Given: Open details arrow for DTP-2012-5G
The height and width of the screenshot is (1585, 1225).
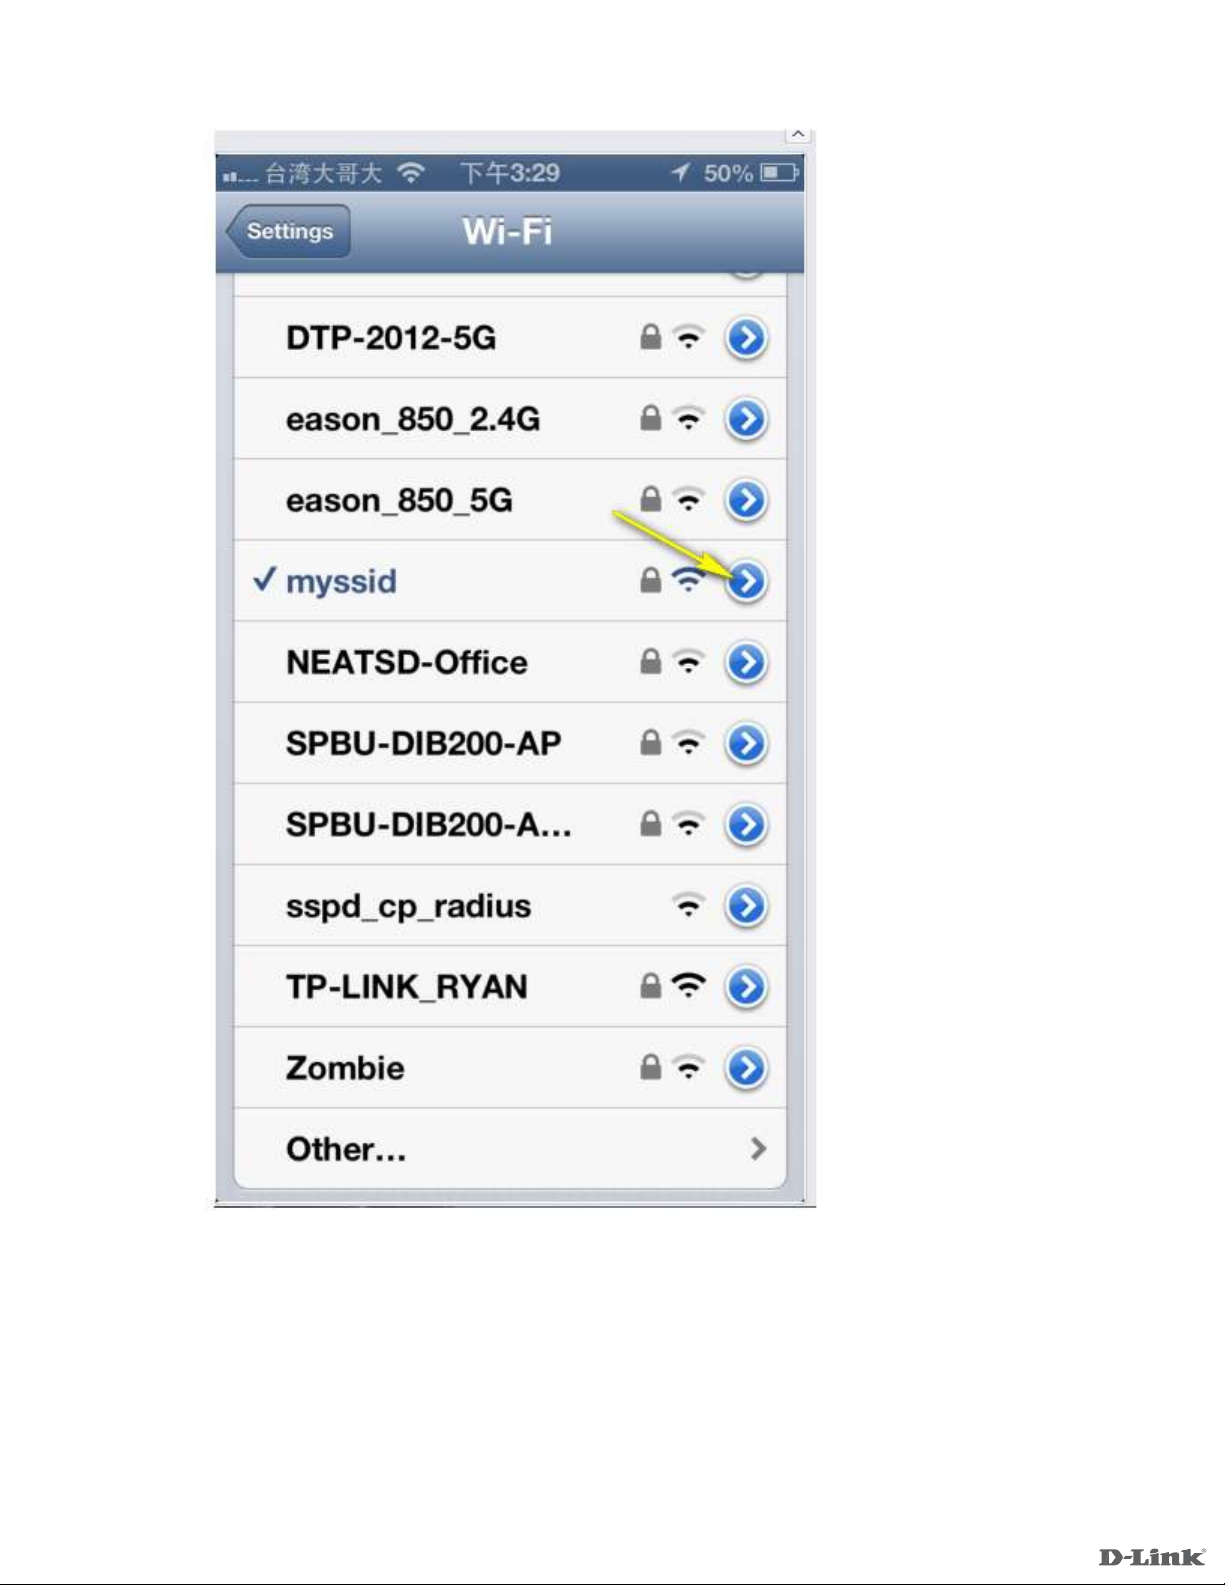Looking at the screenshot, I should coord(746,338).
